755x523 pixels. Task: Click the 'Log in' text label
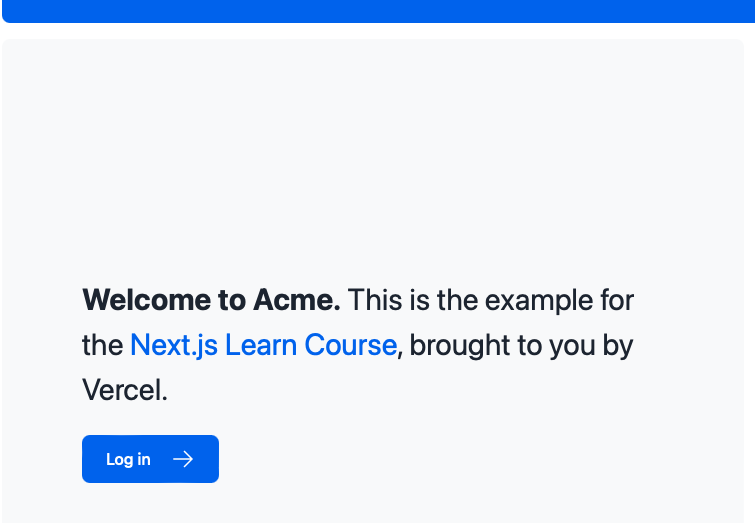pyautogui.click(x=128, y=459)
